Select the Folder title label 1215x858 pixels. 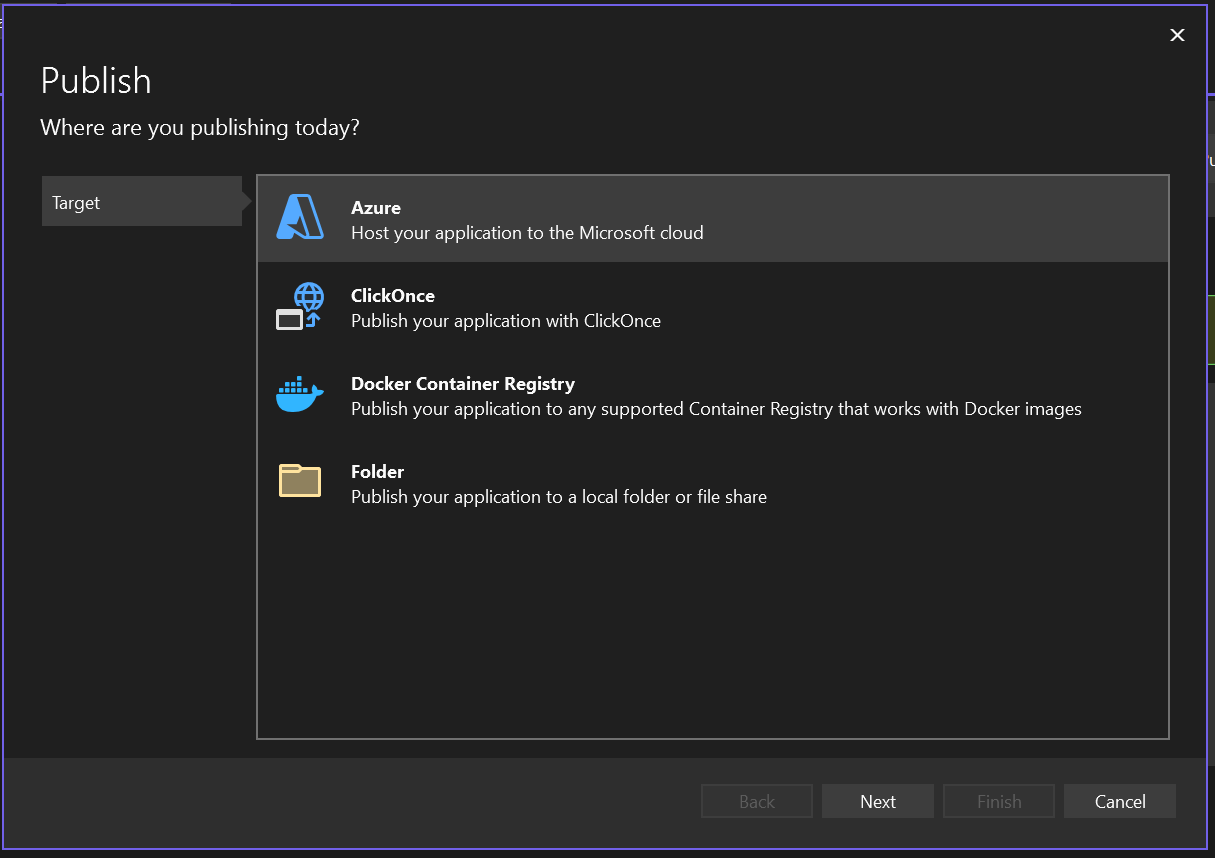point(377,472)
